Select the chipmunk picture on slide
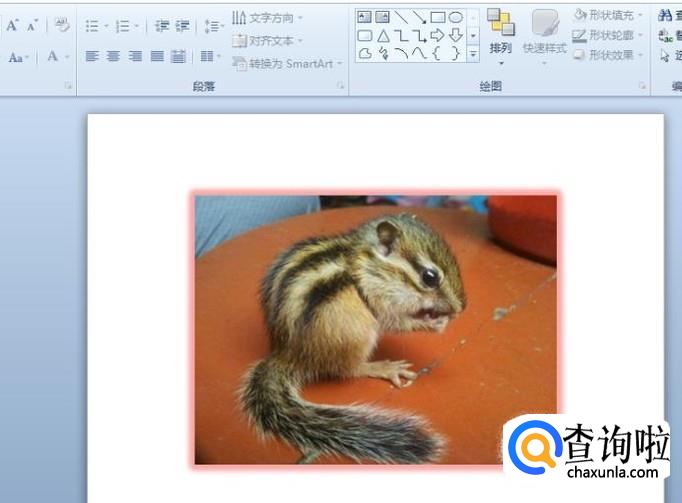The height and width of the screenshot is (503, 682). pyautogui.click(x=376, y=330)
